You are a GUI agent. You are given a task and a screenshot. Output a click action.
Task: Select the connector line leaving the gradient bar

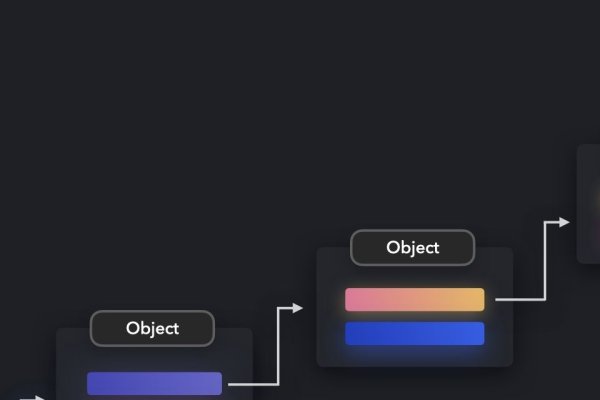[518, 299]
